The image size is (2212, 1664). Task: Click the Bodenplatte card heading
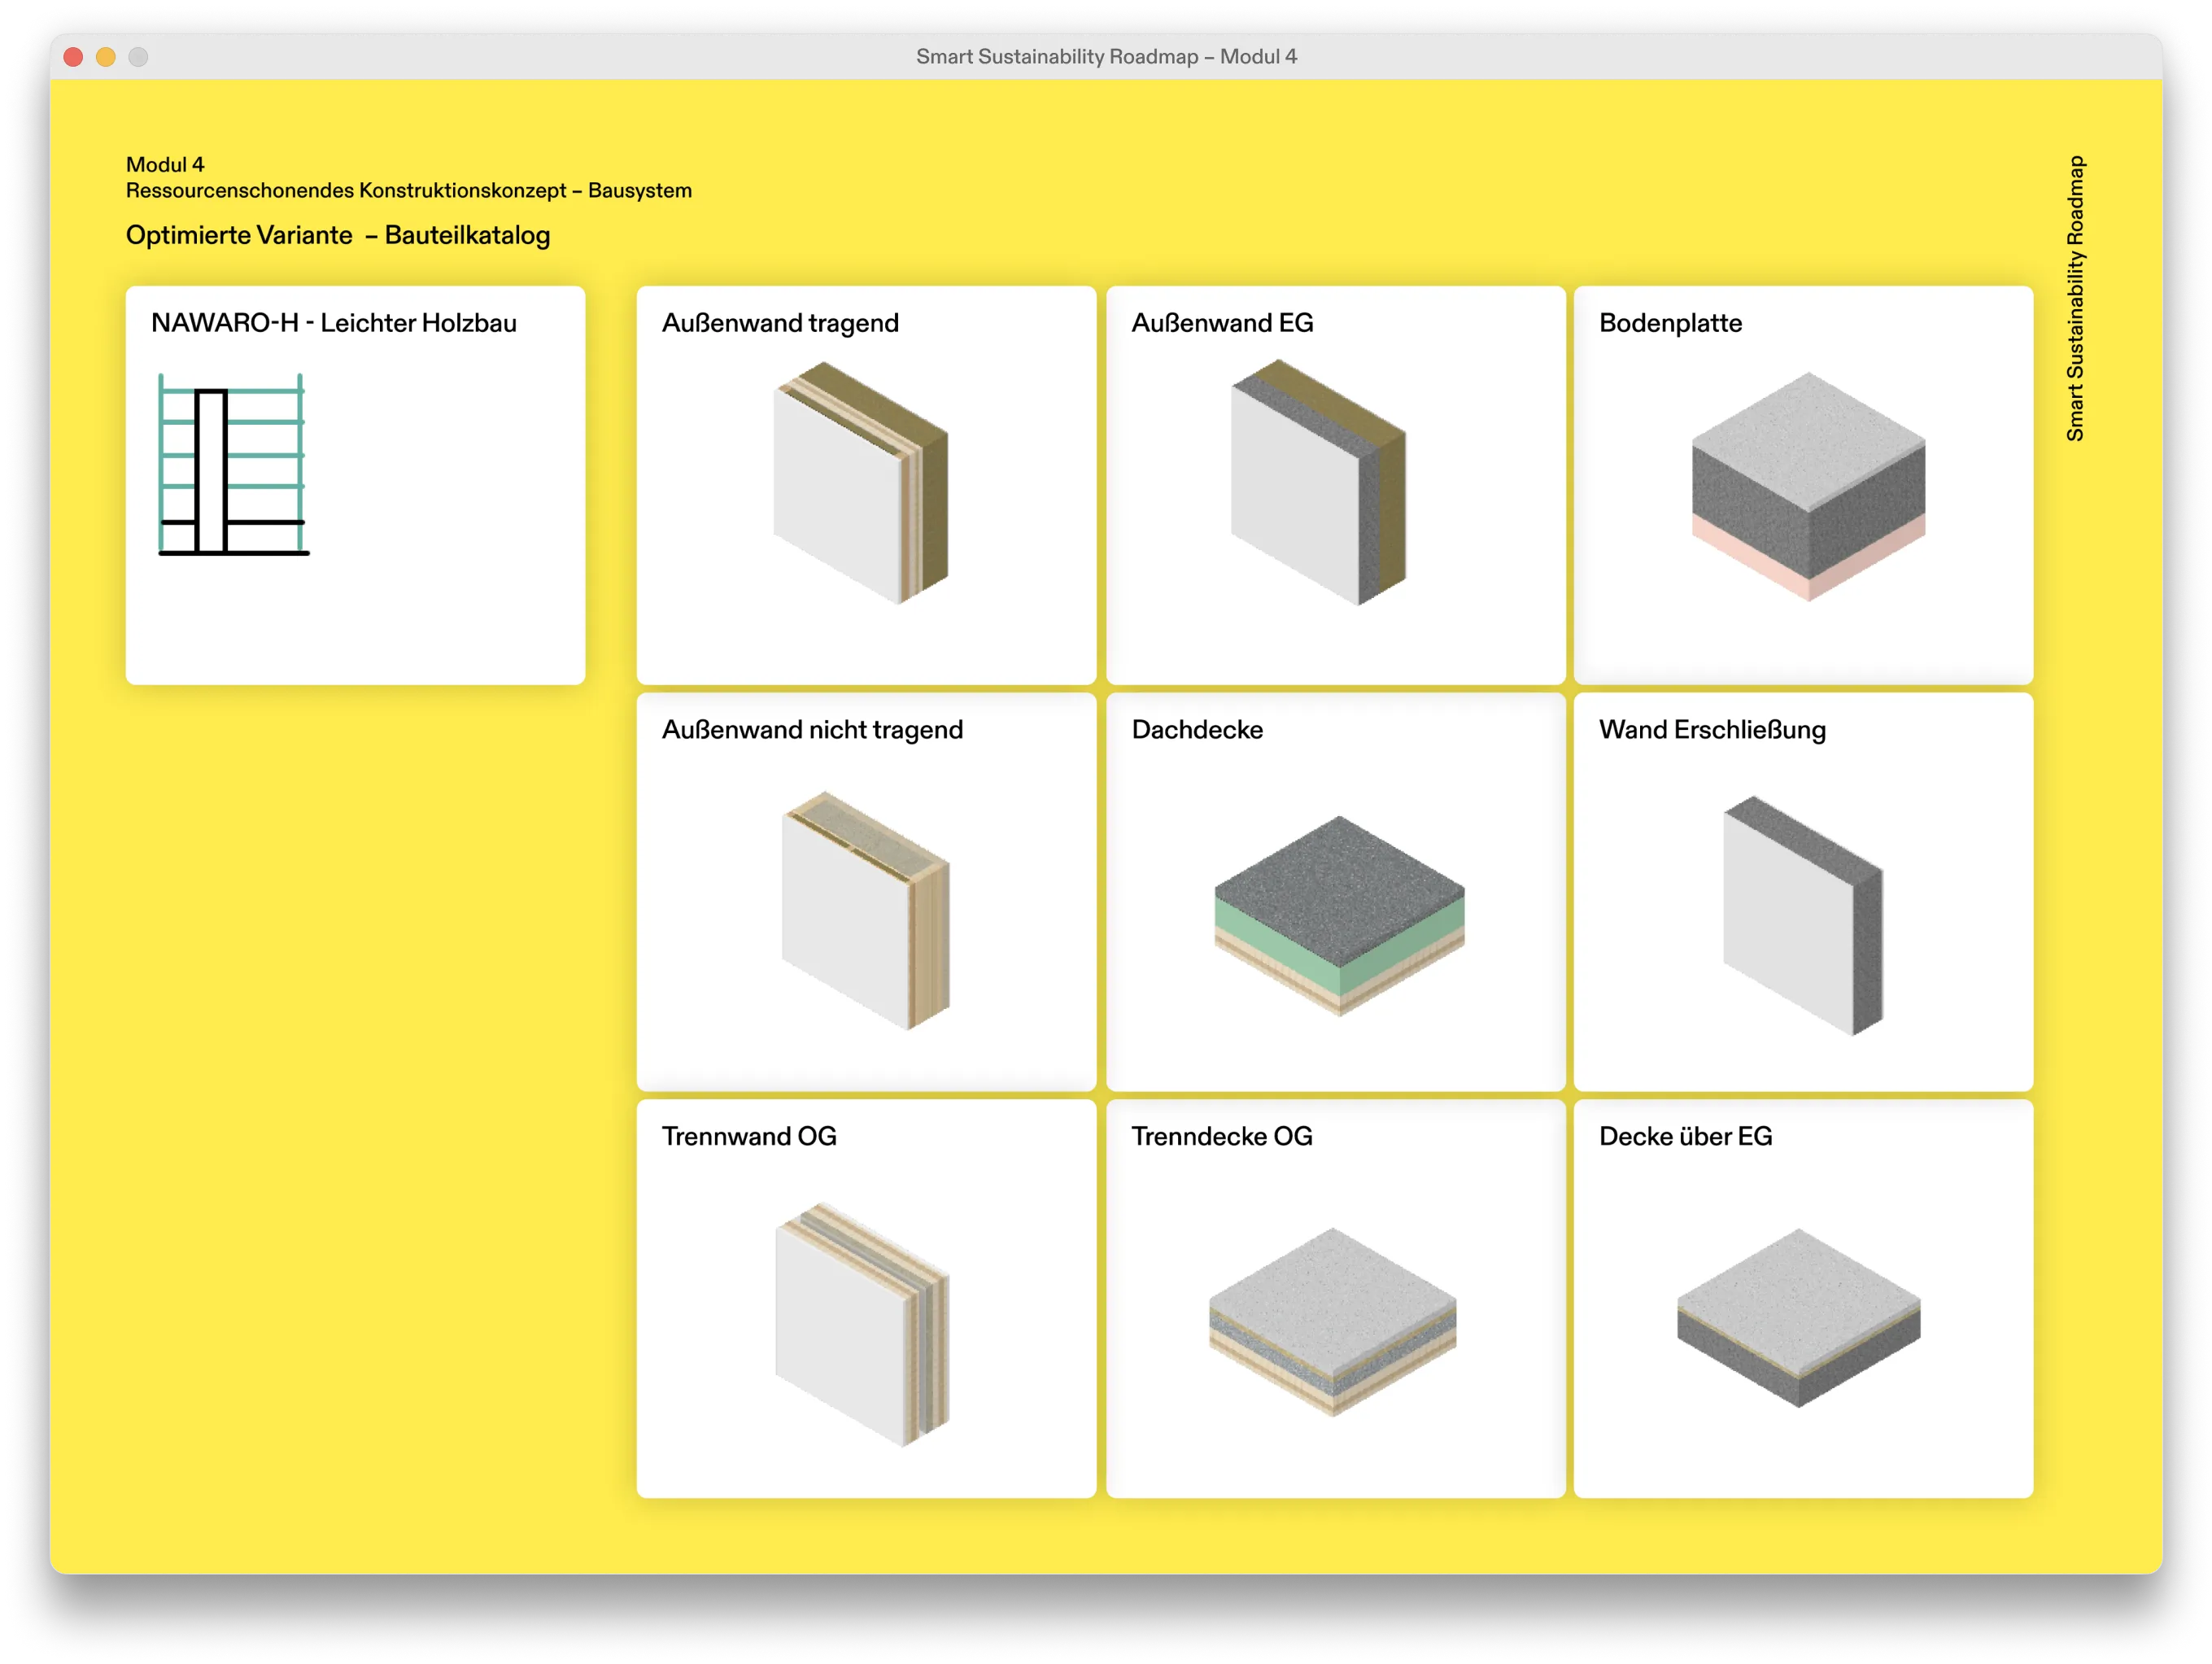1670,323
